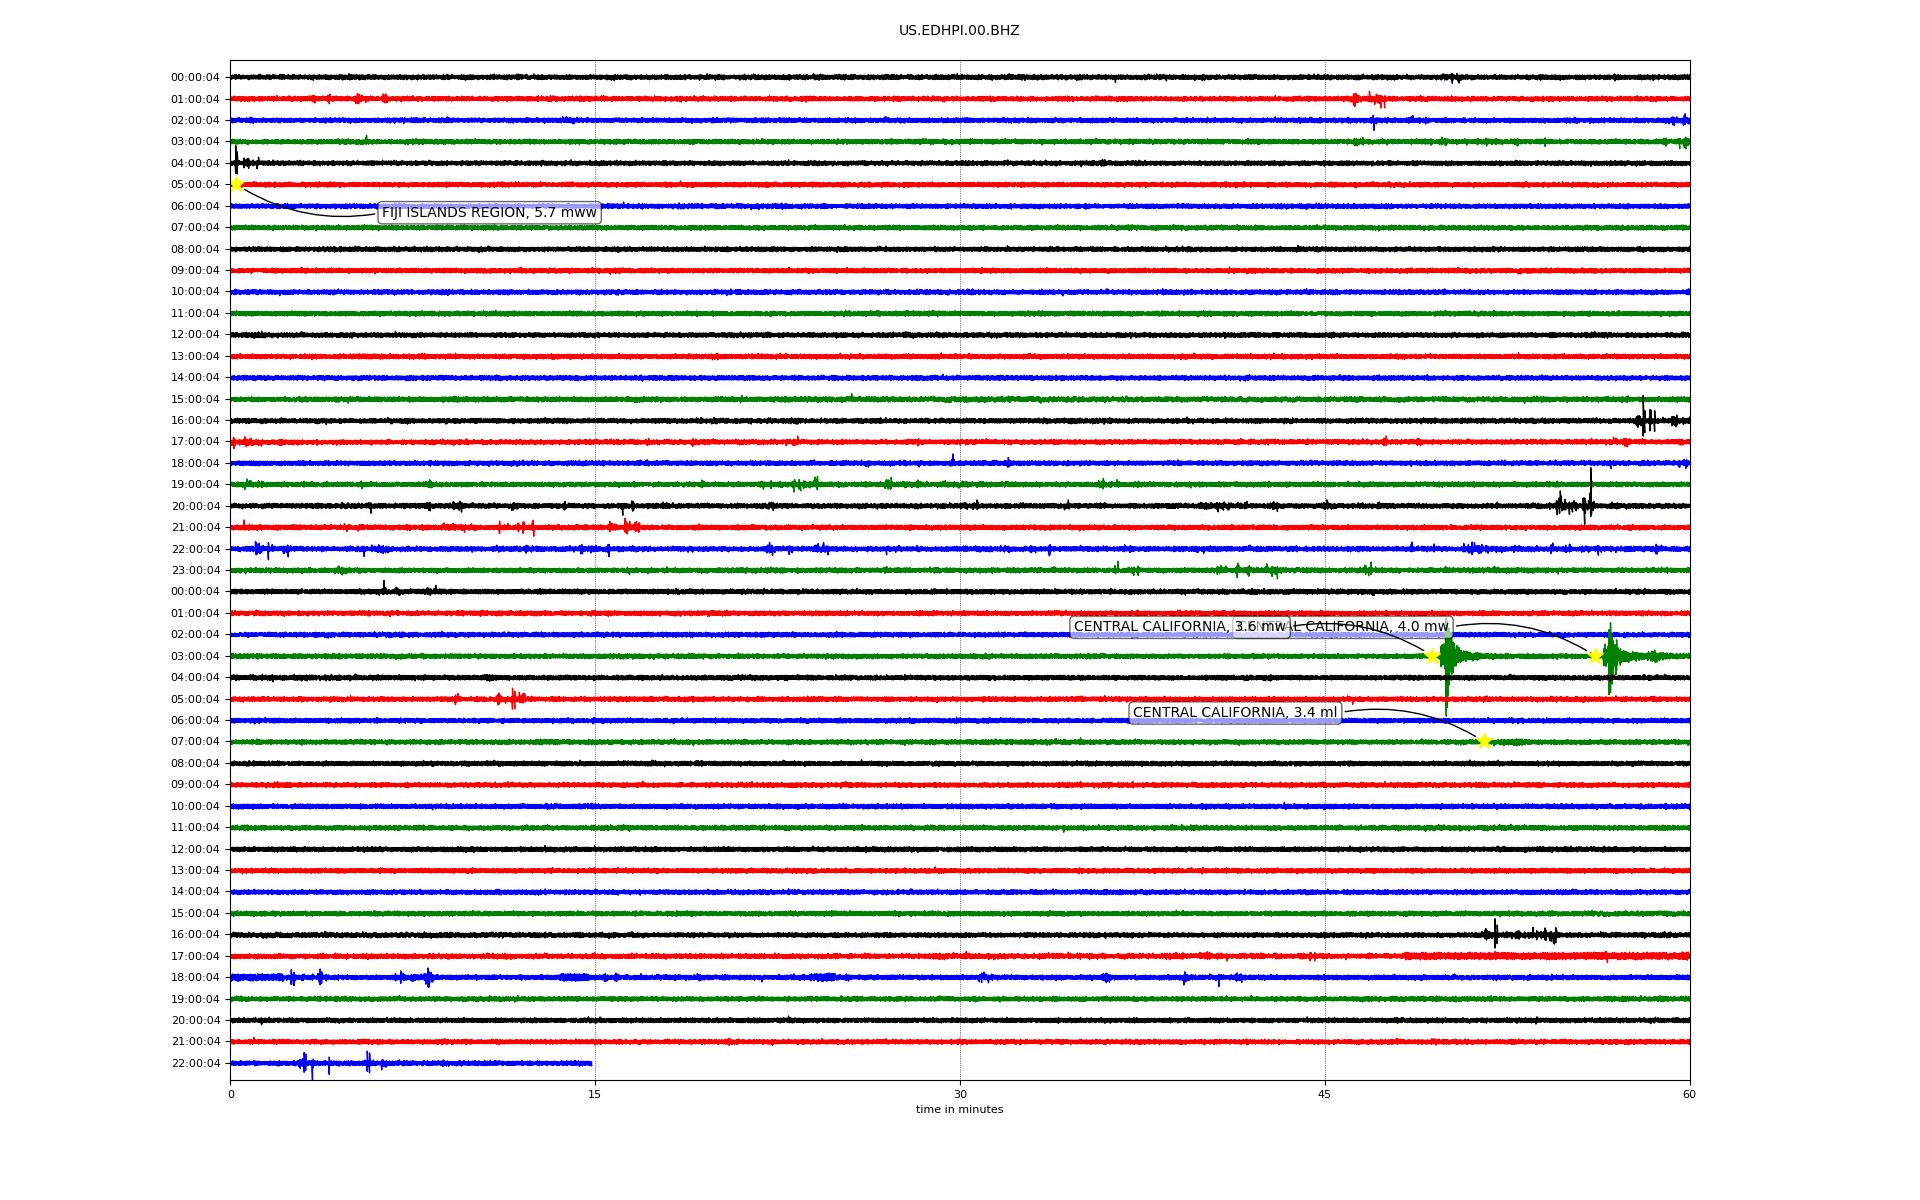1920x1200 pixels.
Task: Click the 60 tick label on the time axis
Action: pos(1689,1094)
